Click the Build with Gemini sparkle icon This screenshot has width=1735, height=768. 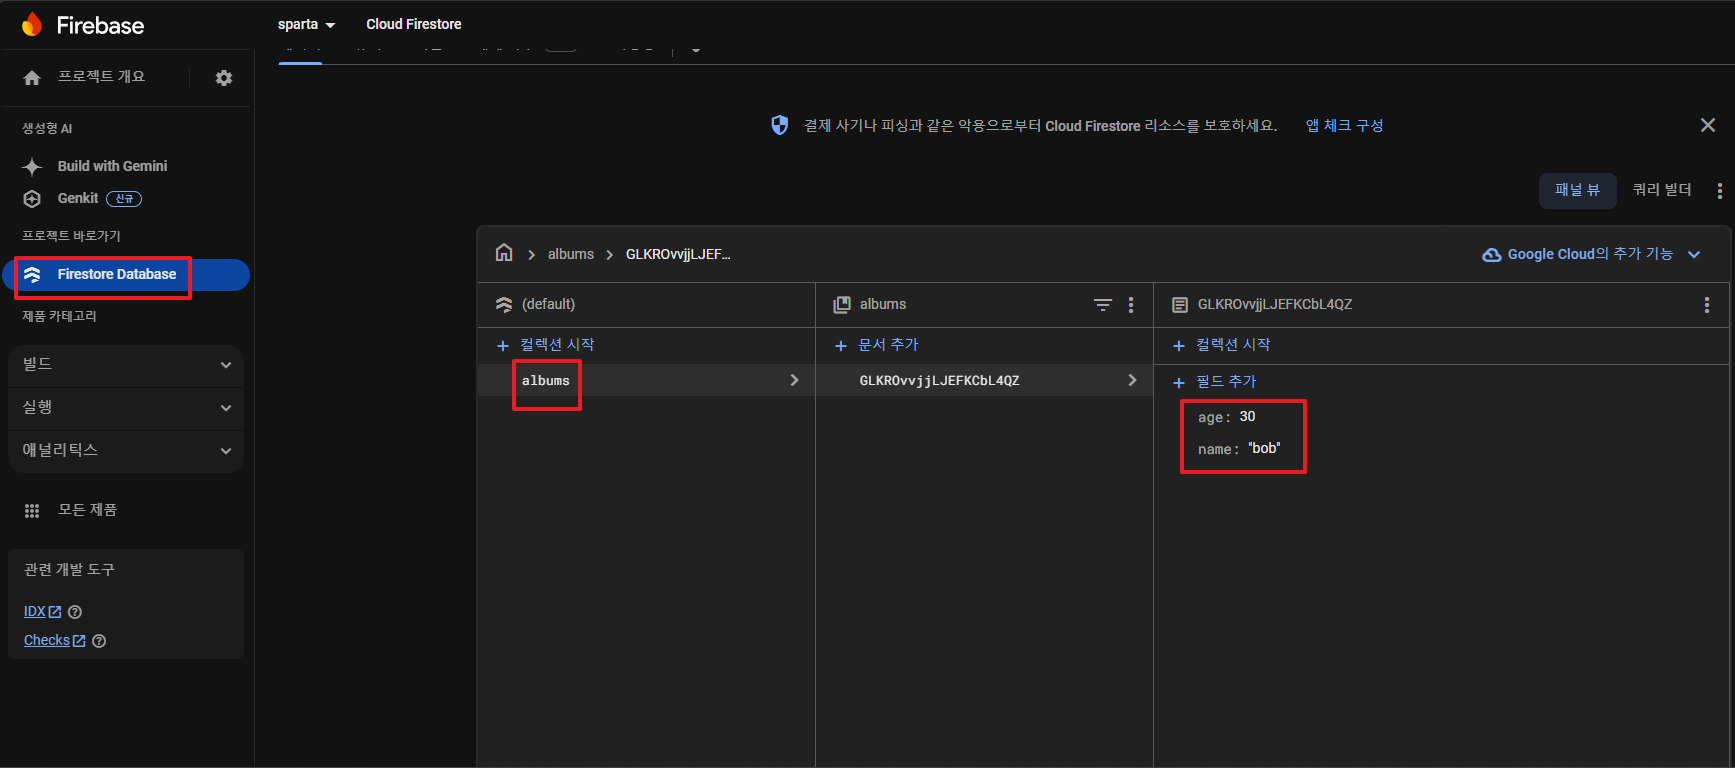[x=32, y=167]
